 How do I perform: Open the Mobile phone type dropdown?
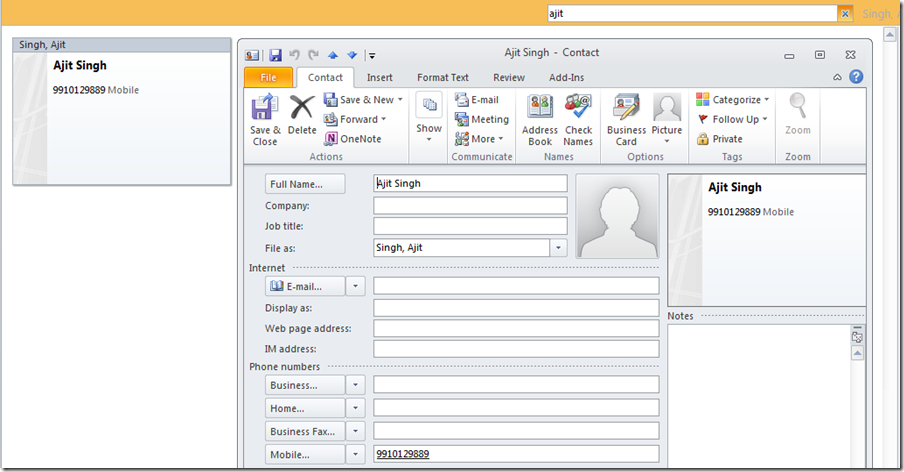pos(356,455)
